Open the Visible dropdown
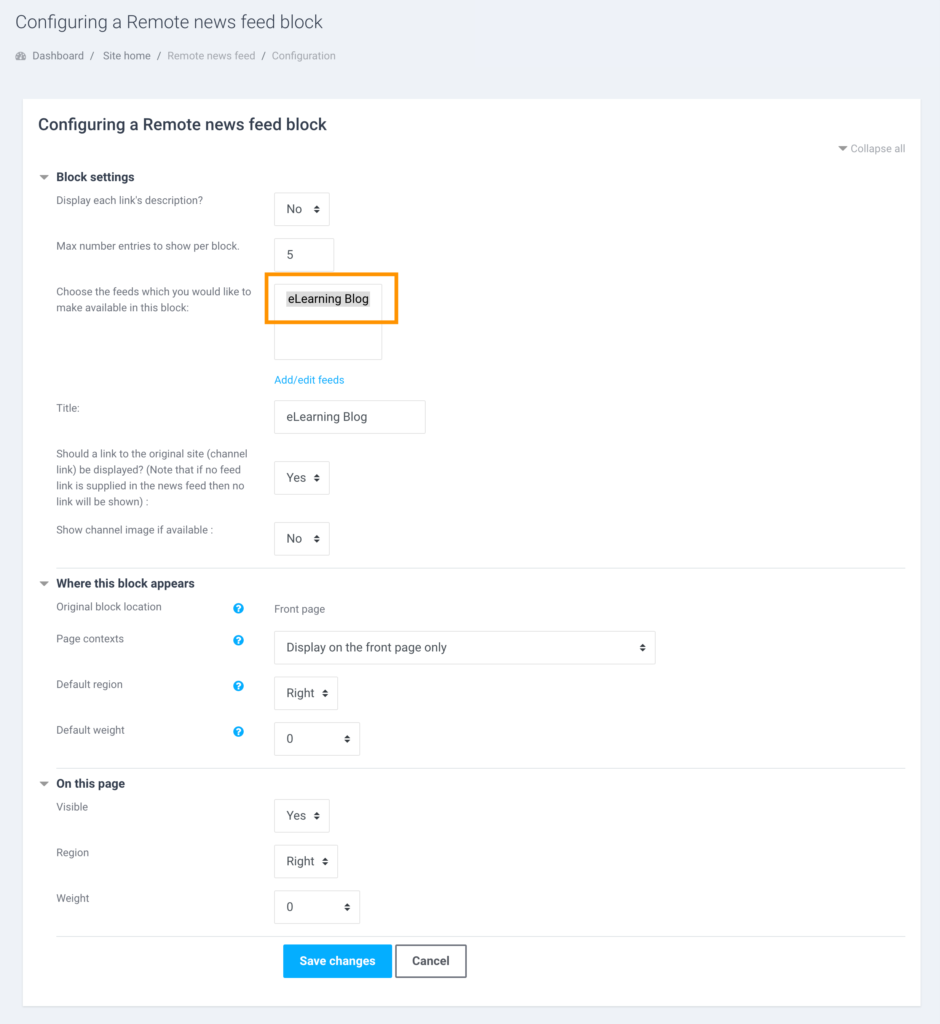The height and width of the screenshot is (1024, 940). point(301,815)
